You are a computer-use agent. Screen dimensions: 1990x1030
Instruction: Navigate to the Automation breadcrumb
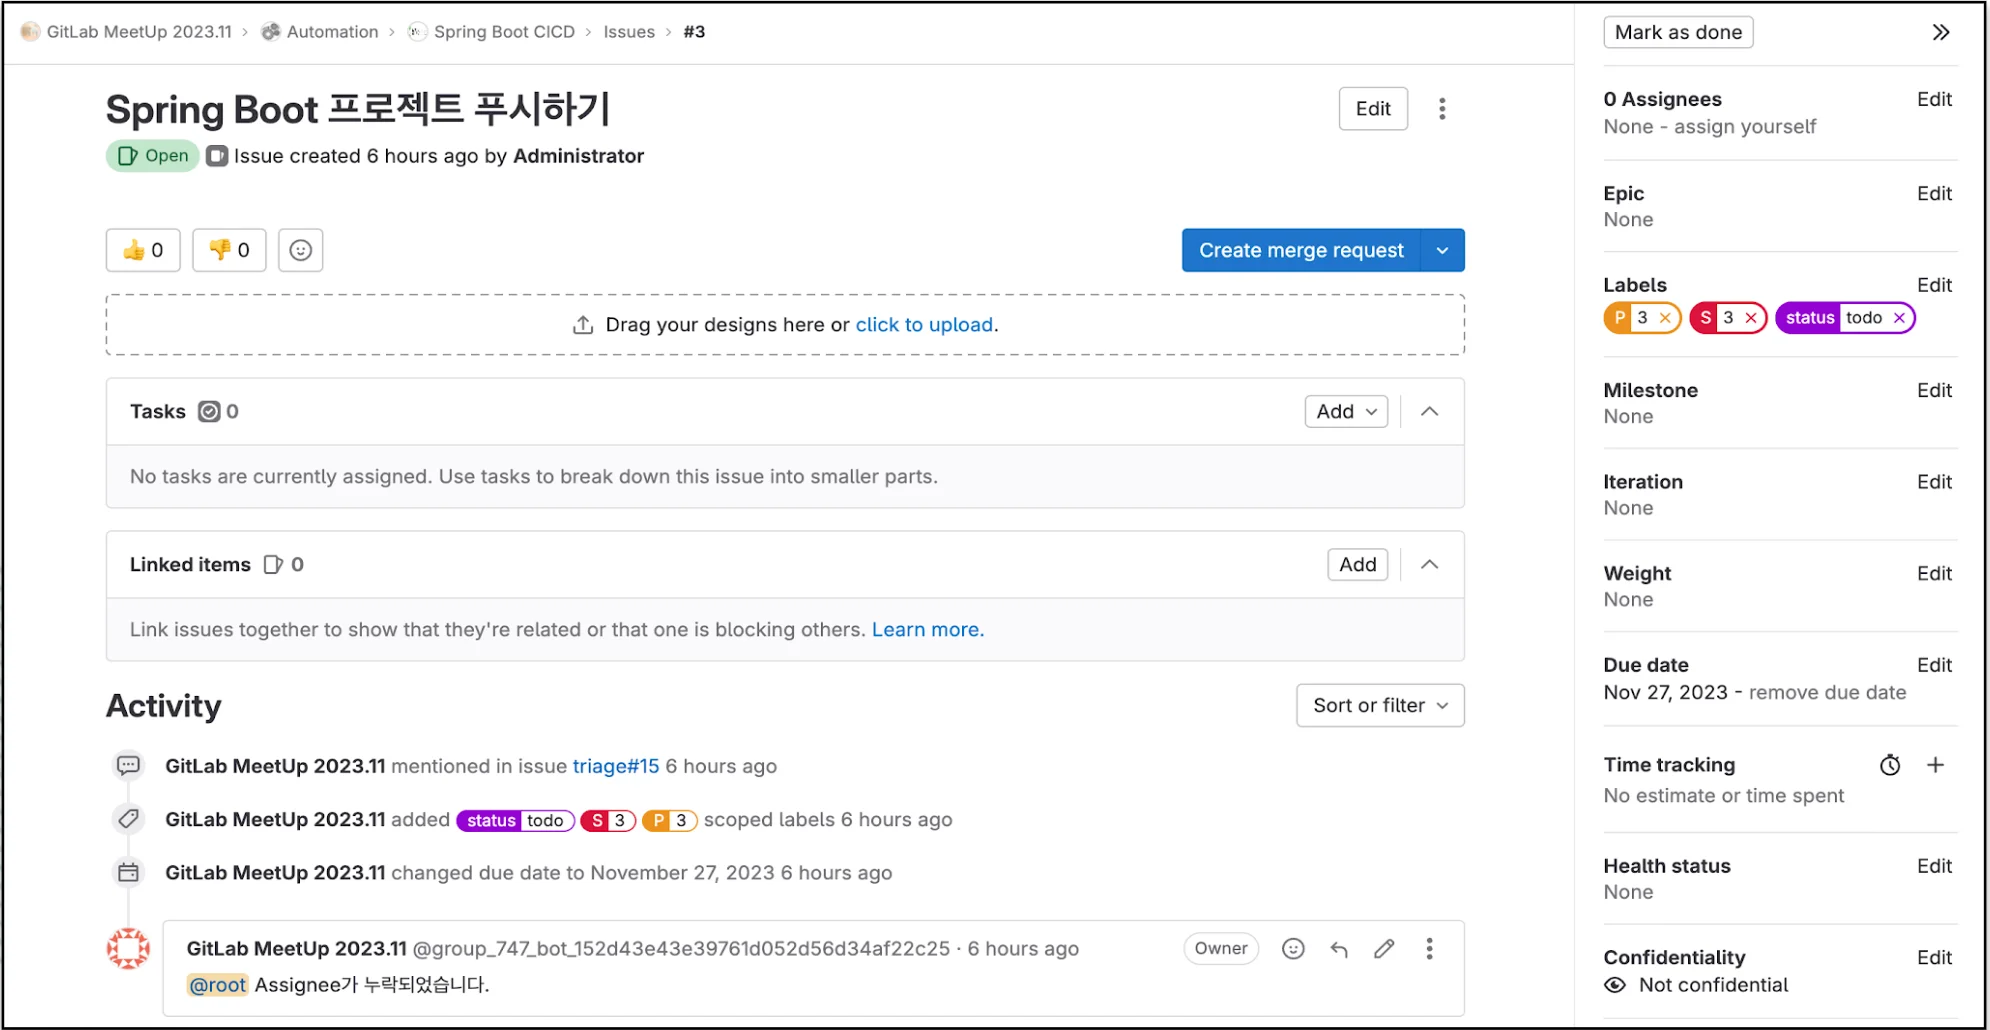tap(331, 31)
